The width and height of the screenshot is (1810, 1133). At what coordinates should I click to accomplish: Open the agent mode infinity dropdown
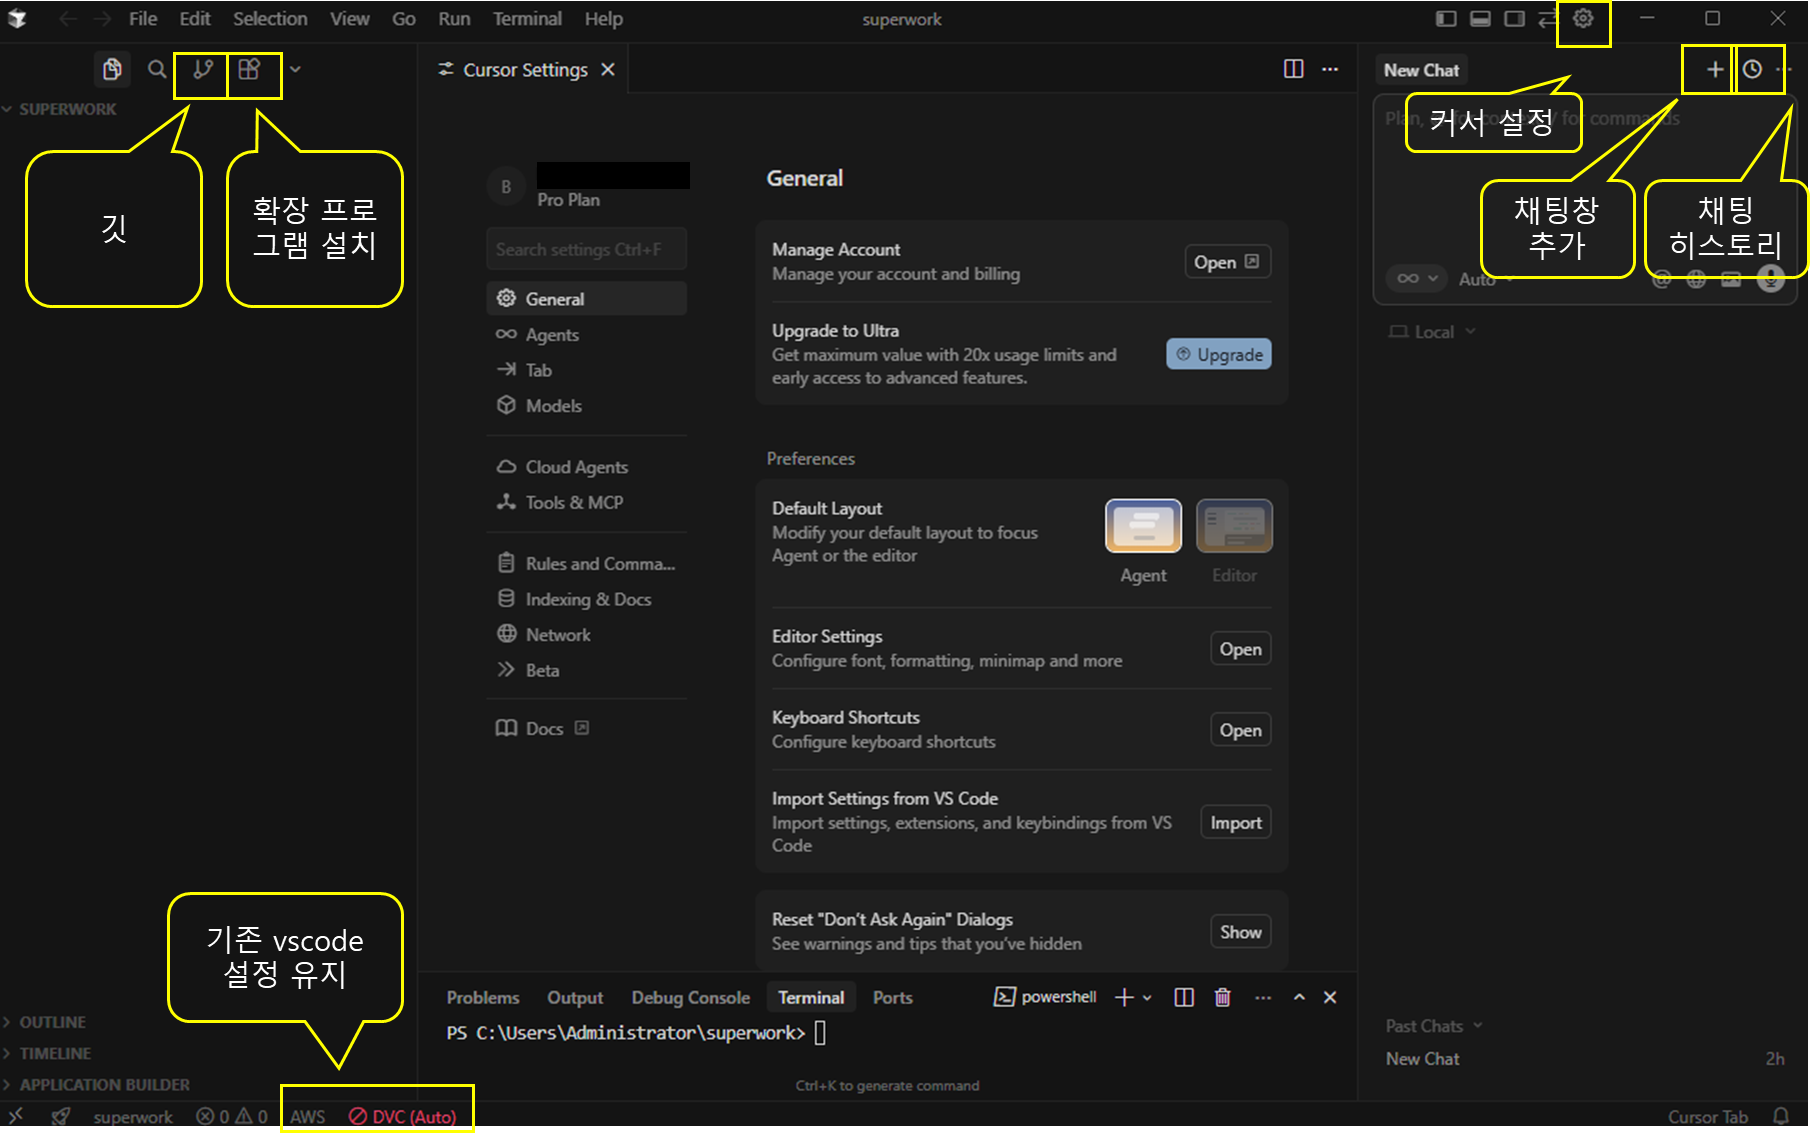tap(1417, 278)
